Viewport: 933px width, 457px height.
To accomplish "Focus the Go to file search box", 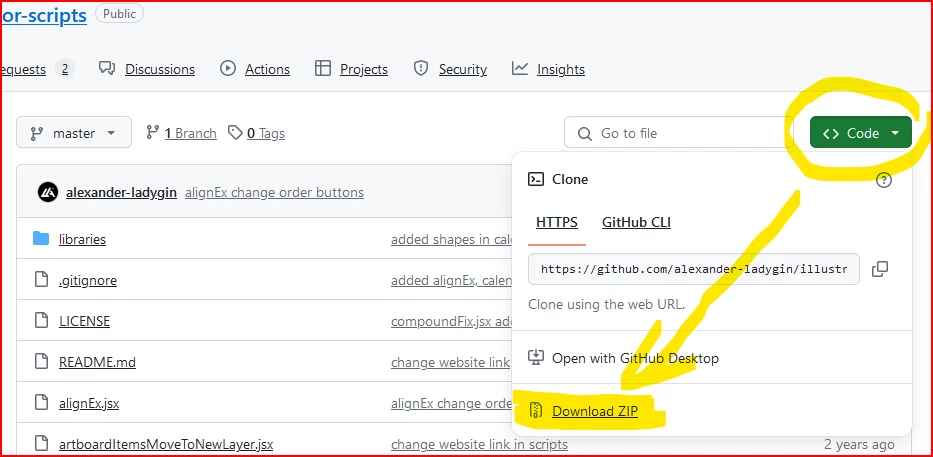I will coord(678,133).
